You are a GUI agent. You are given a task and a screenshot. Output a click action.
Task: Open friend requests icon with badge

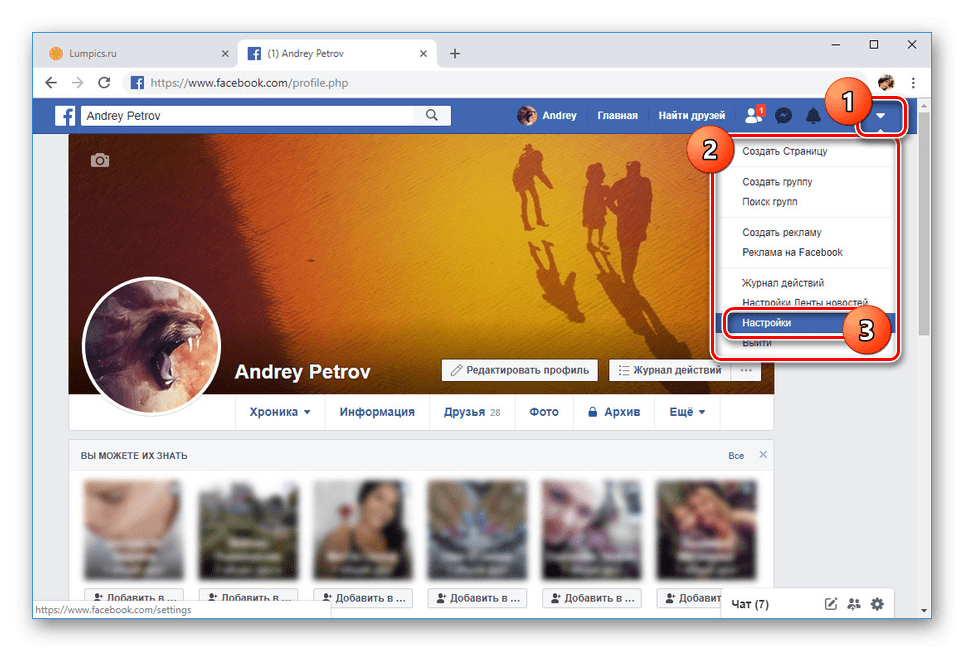(x=754, y=115)
